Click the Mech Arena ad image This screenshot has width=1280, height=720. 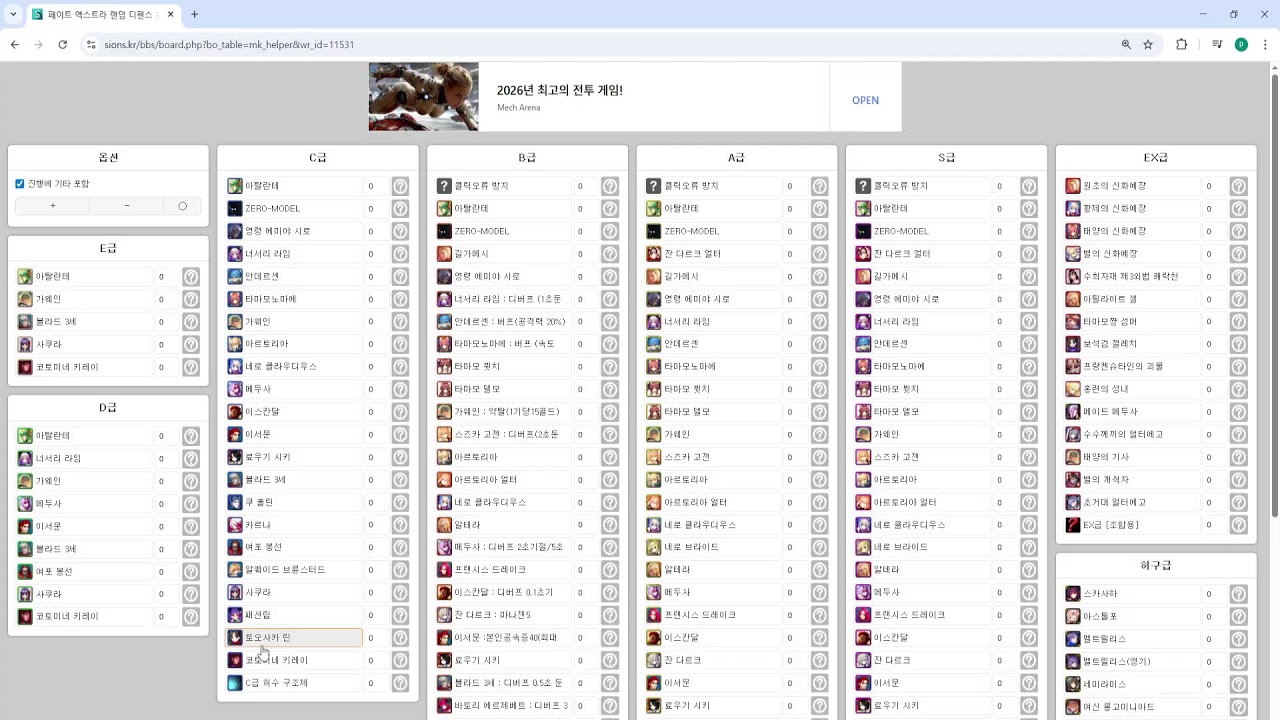tap(424, 97)
